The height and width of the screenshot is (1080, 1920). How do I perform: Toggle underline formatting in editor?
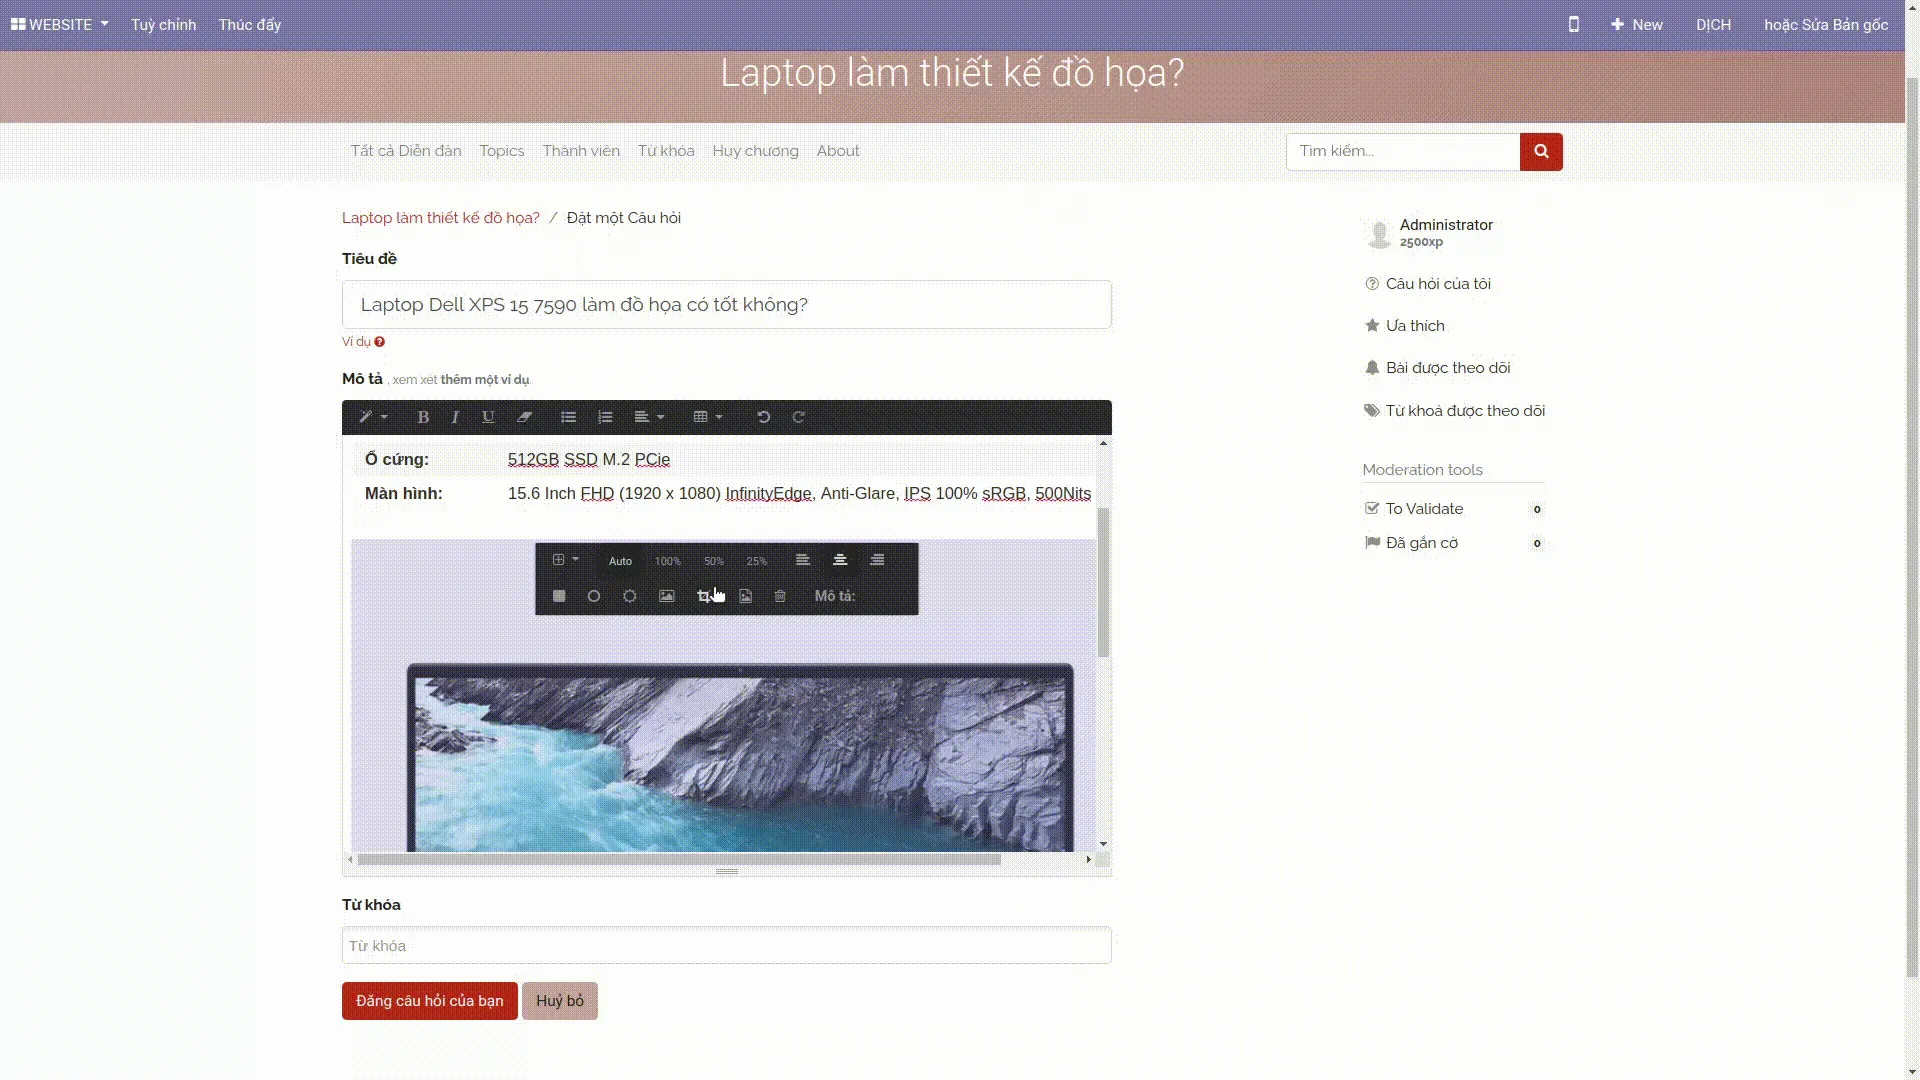488,417
